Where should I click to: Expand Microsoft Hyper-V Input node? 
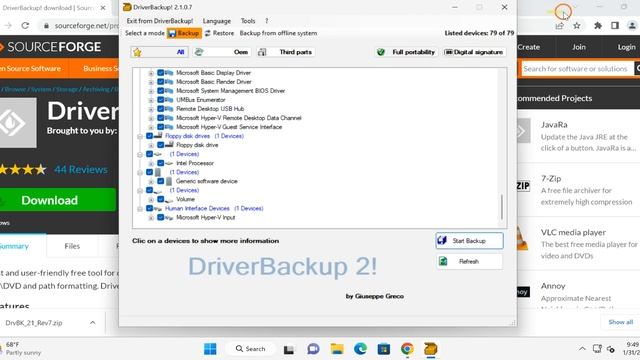(151, 218)
